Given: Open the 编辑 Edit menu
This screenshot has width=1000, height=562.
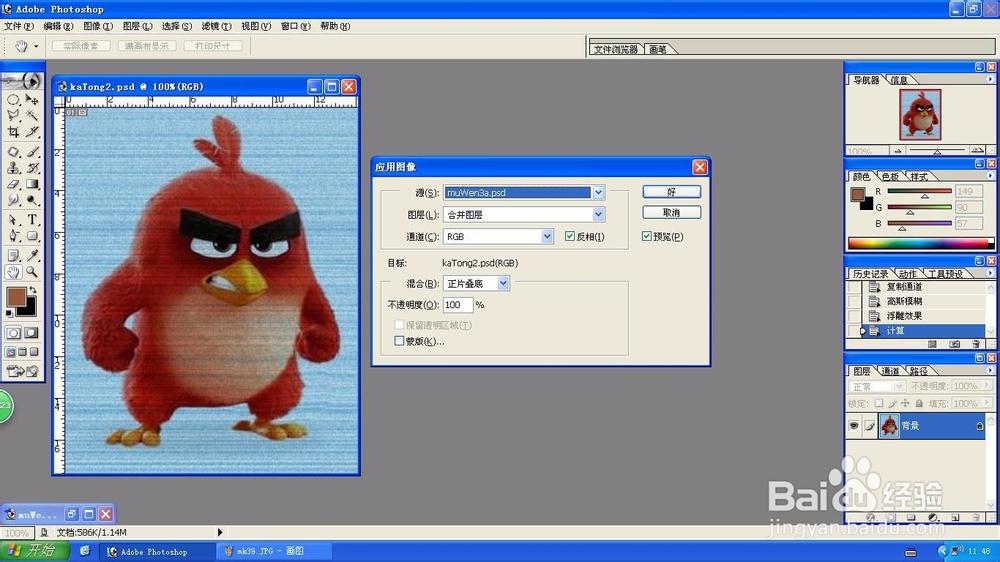Looking at the screenshot, I should click(x=58, y=26).
